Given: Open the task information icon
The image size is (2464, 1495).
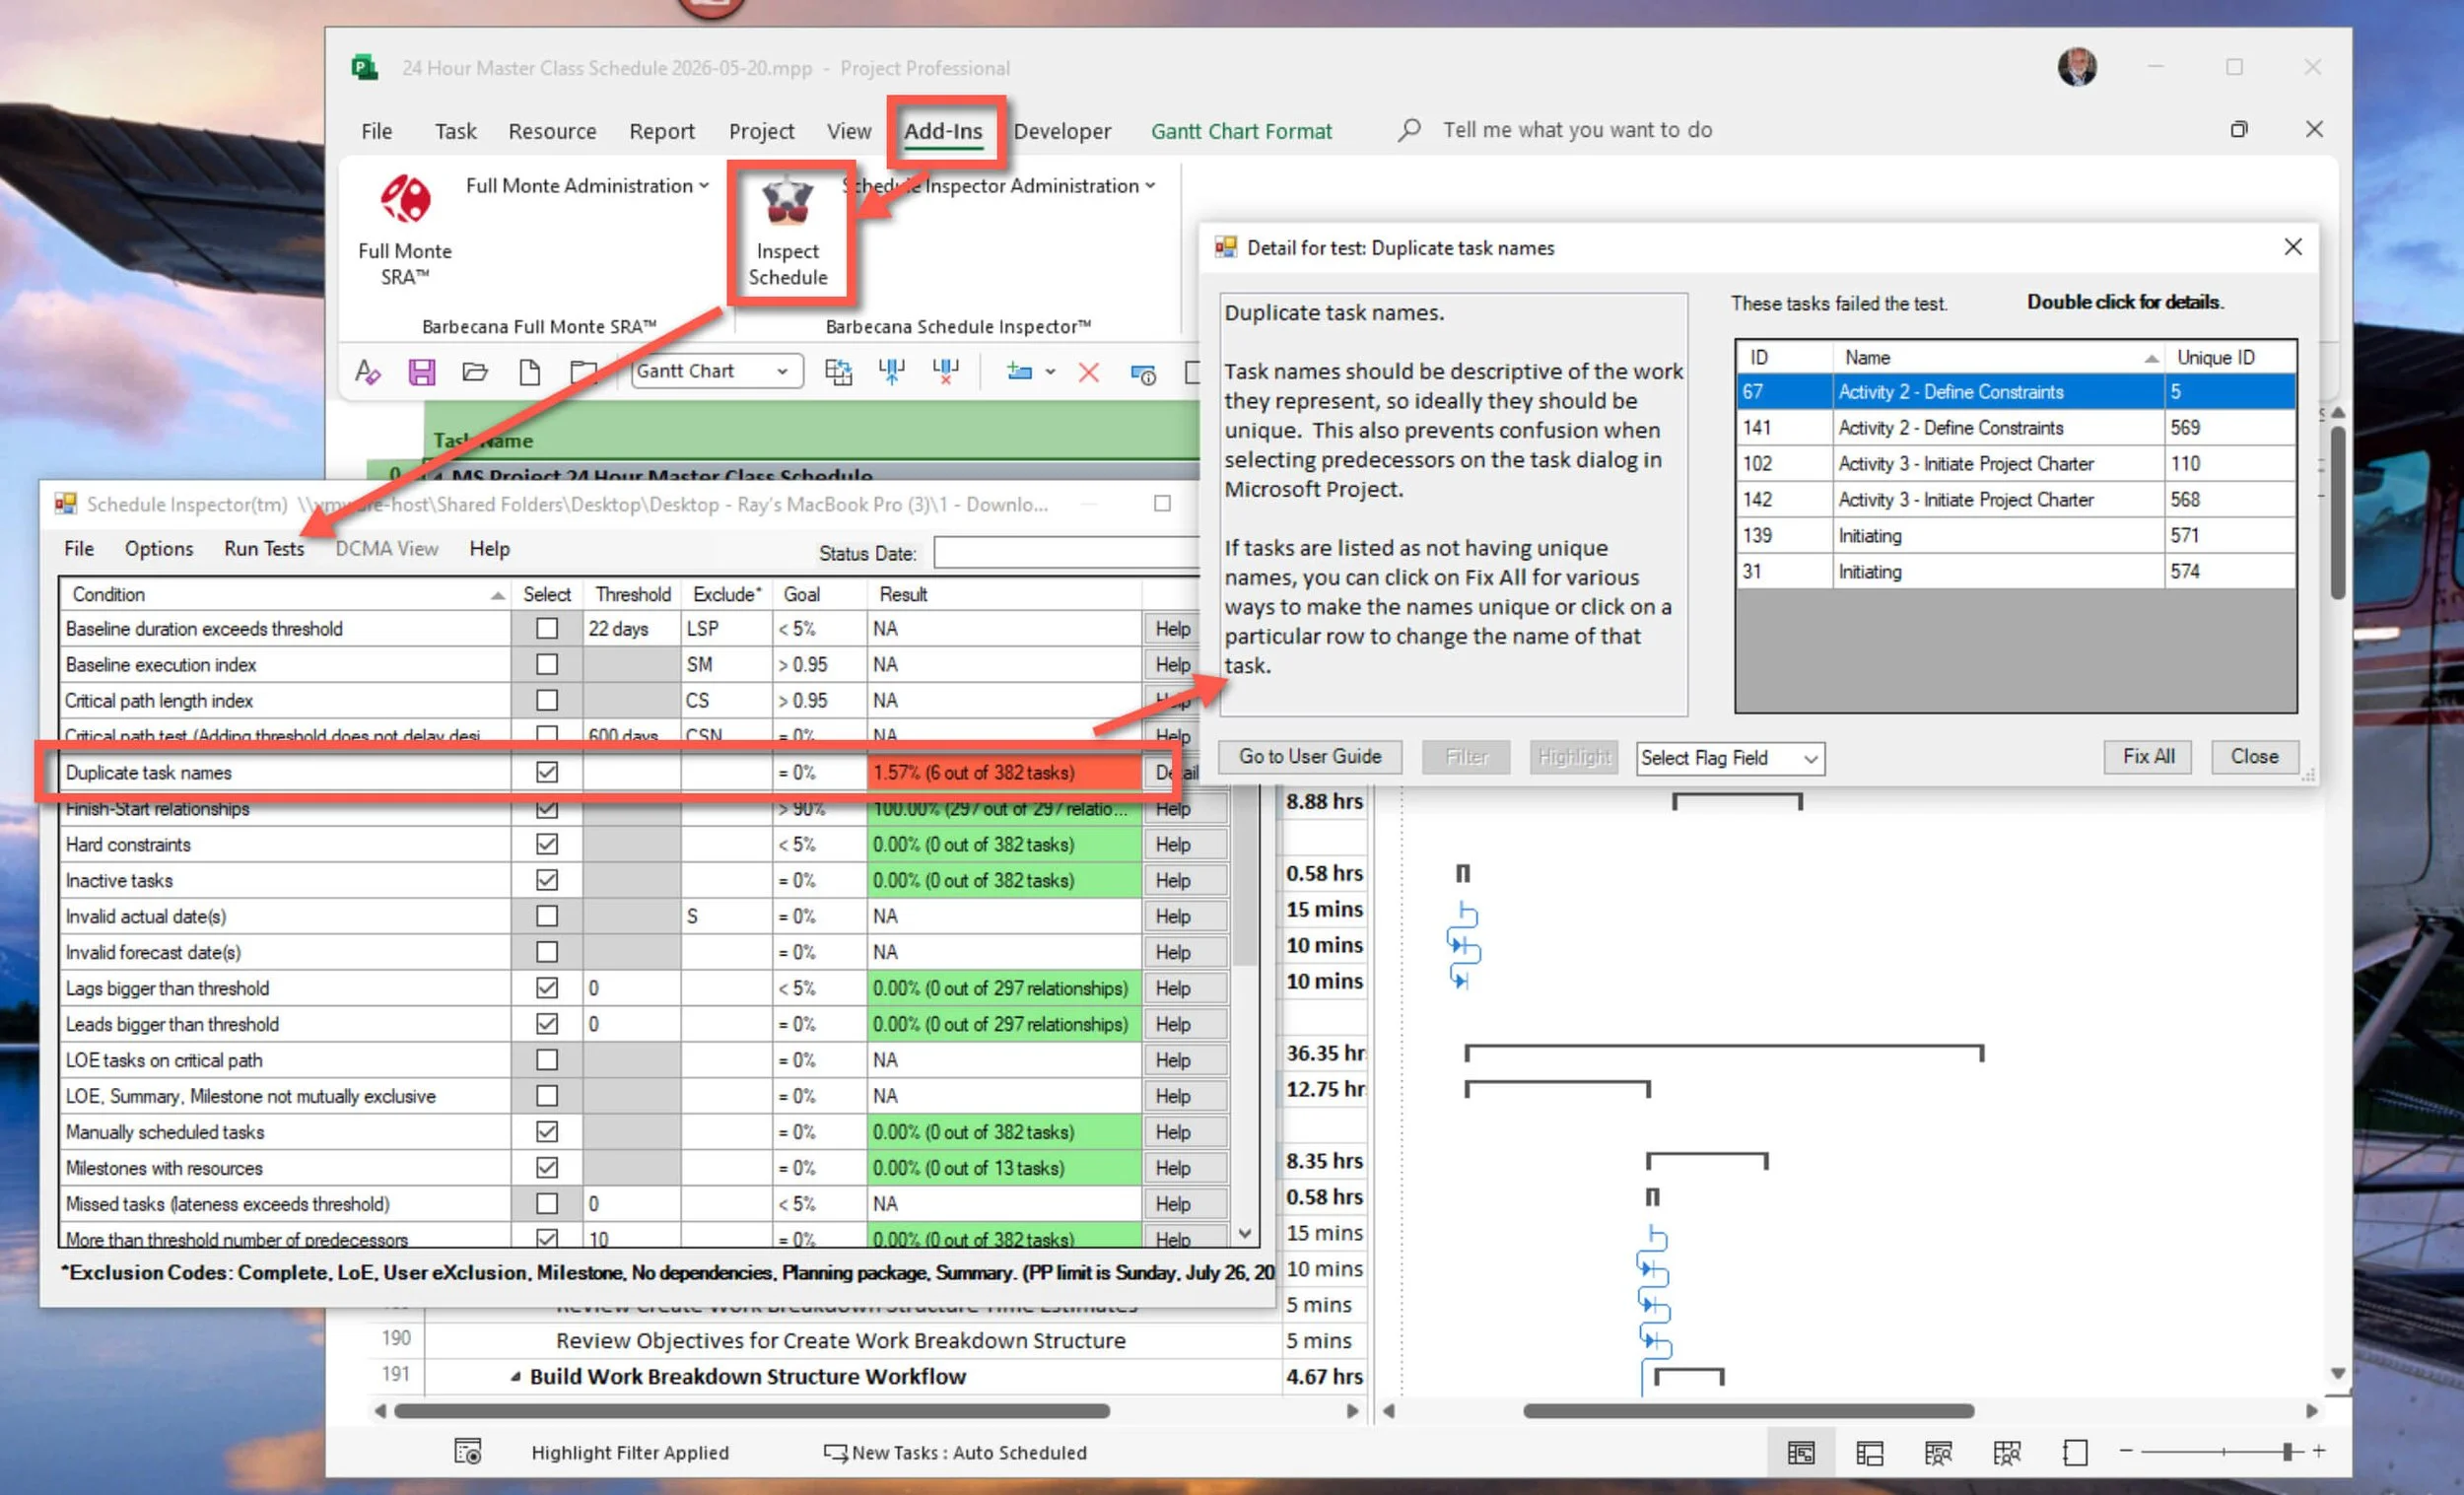Looking at the screenshot, I should click(x=1143, y=374).
